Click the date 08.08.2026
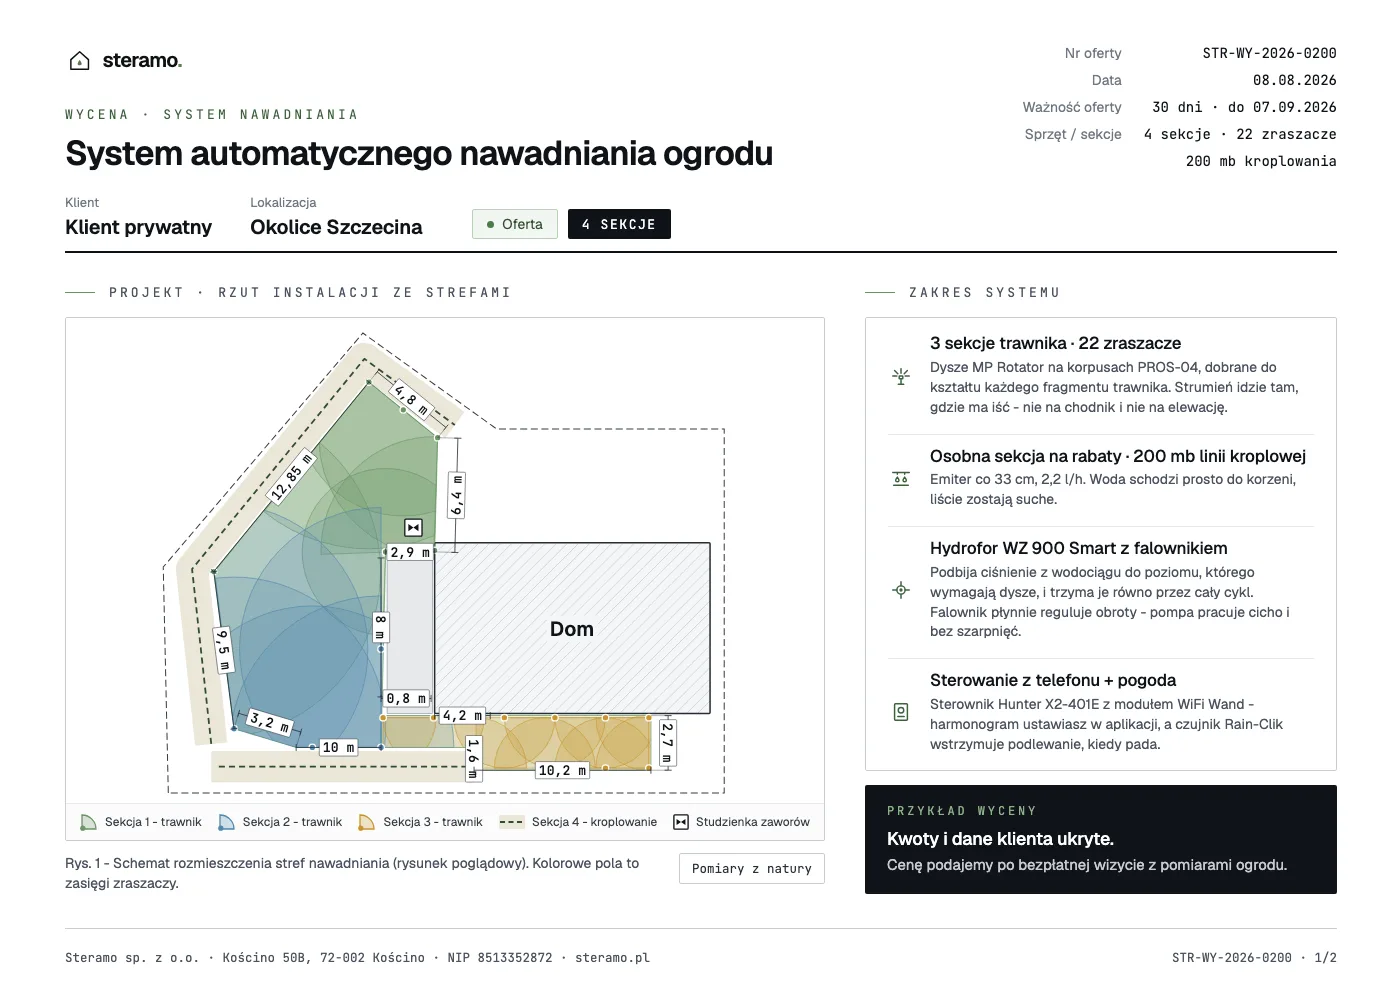1400x990 pixels. tap(1294, 80)
